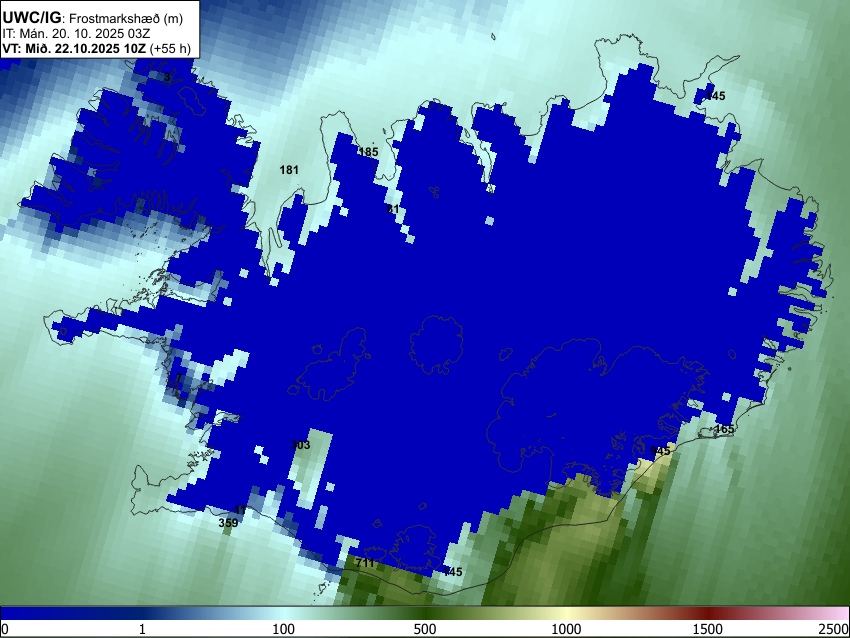Image resolution: width=850 pixels, height=638 pixels.
Task: Click the map value label '945'
Action: 660,451
